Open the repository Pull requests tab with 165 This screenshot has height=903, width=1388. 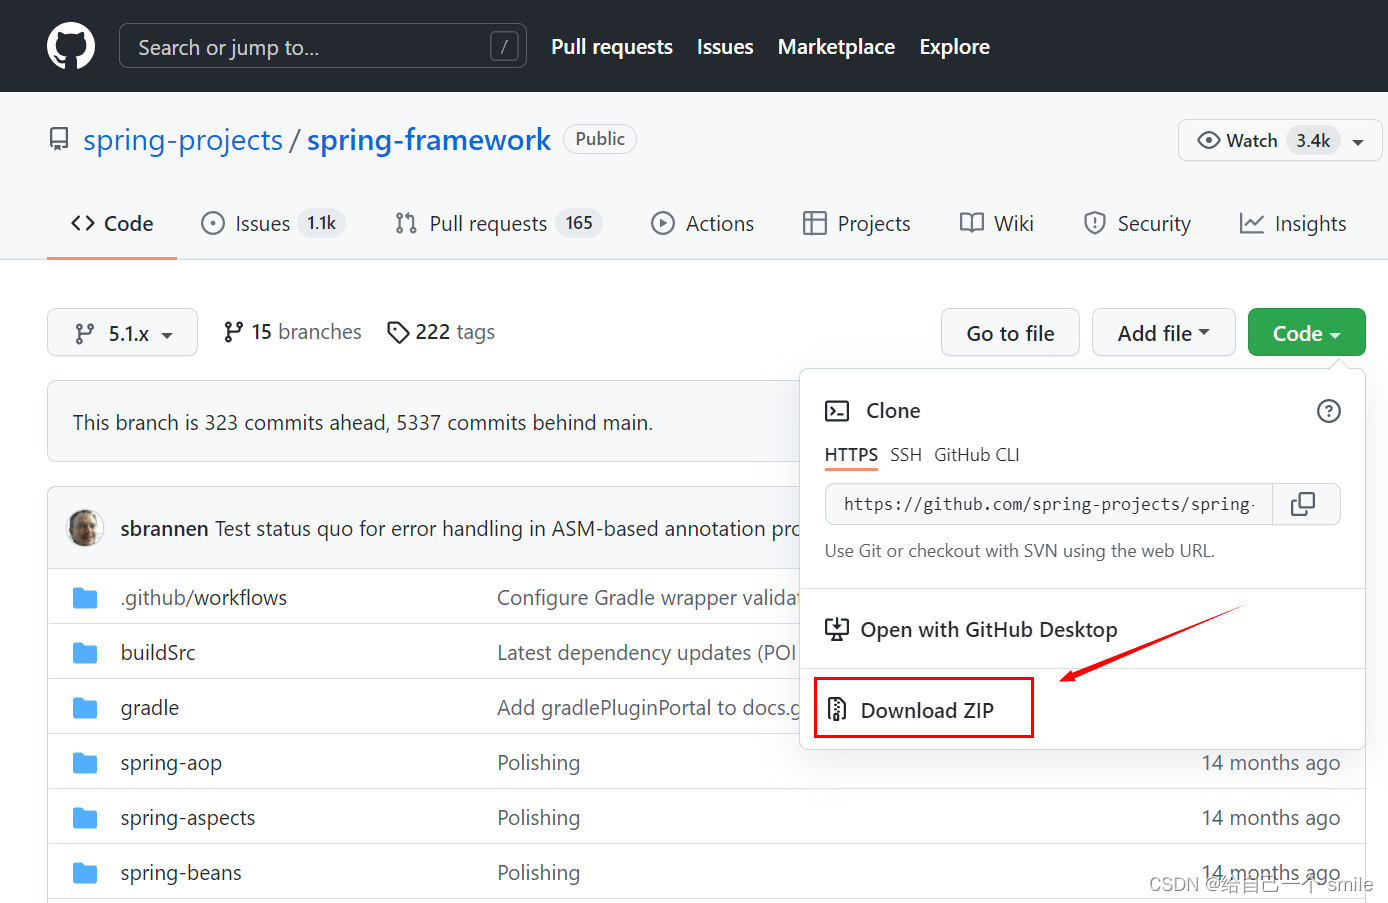tap(498, 223)
